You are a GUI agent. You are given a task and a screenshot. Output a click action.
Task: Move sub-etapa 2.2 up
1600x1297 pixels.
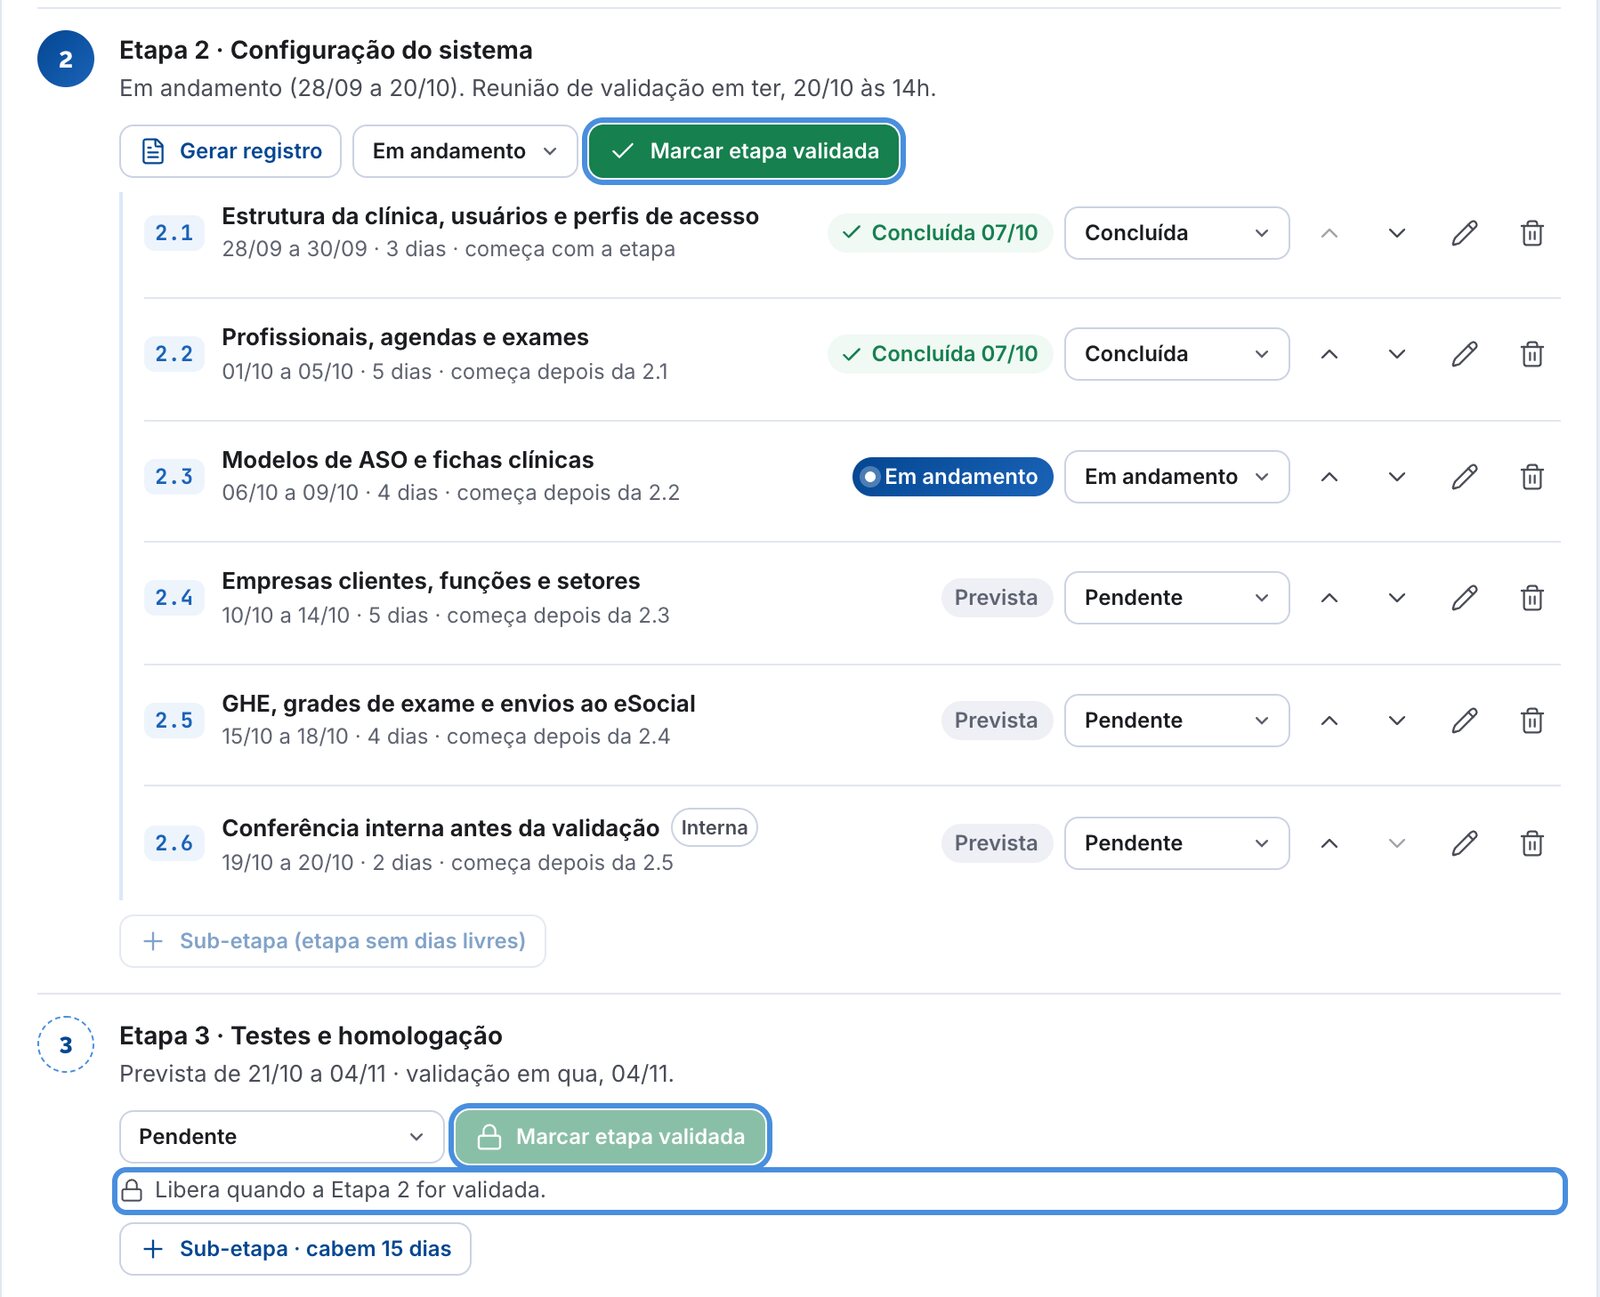pyautogui.click(x=1329, y=354)
